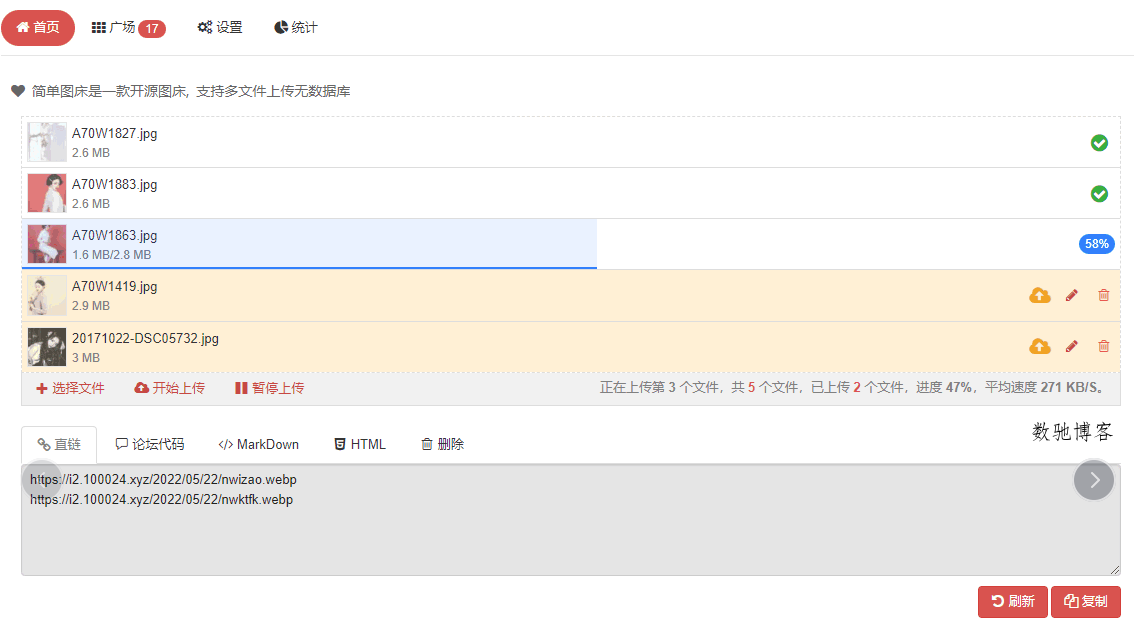1134x632 pixels.
Task: Click the left arrow circle button
Action: click(x=41, y=480)
